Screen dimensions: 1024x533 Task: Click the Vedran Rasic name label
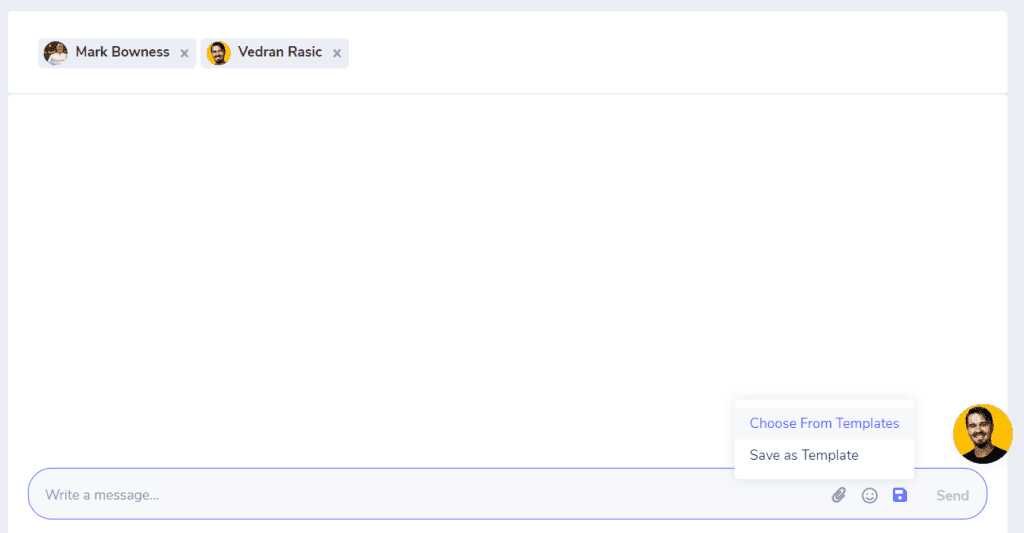[x=280, y=52]
